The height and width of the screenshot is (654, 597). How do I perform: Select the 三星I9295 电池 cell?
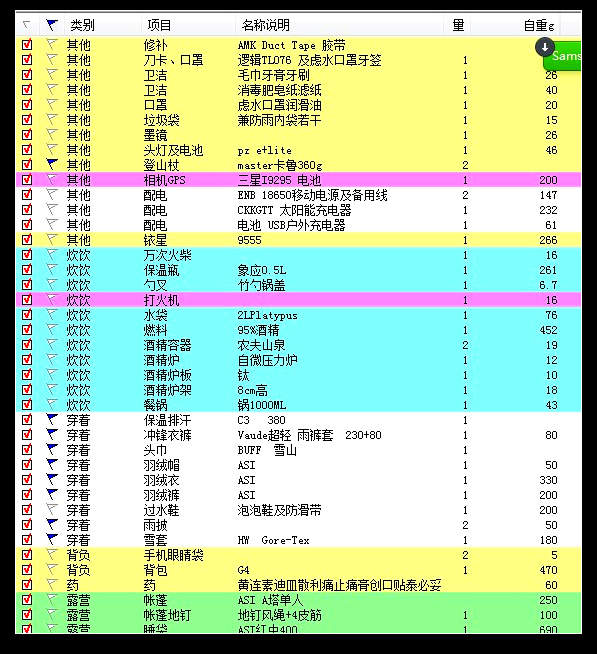click(x=279, y=180)
